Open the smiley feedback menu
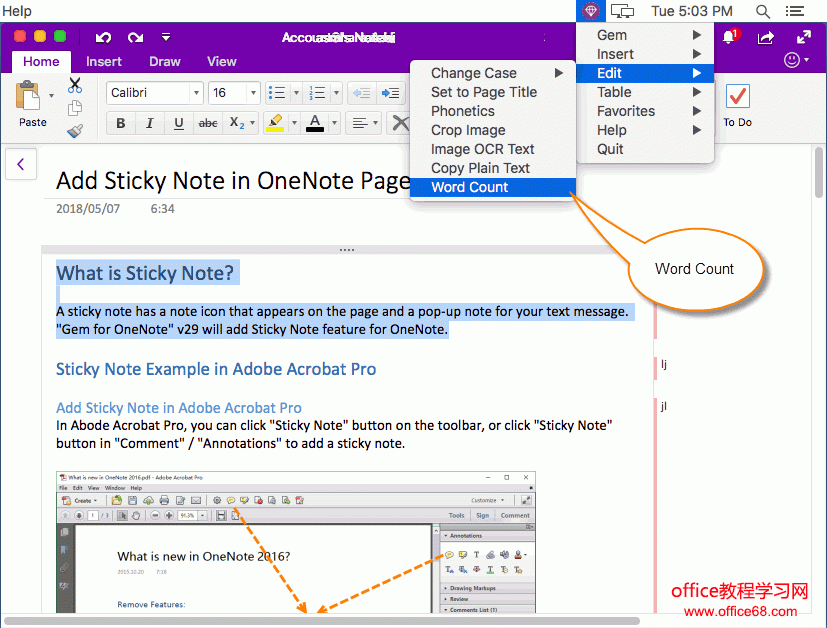Screen dimensions: 827x628 coord(796,60)
